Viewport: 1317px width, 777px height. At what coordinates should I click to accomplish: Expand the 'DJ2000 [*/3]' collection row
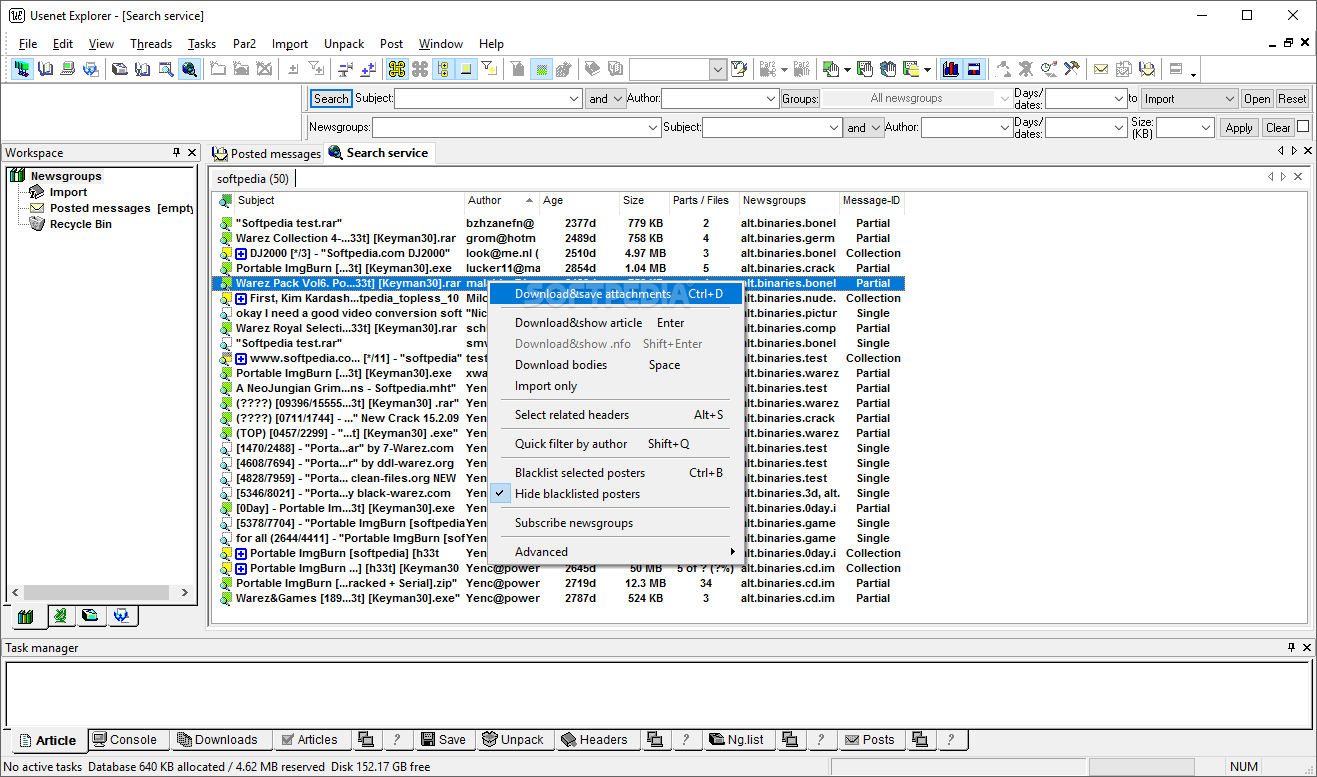click(241, 254)
